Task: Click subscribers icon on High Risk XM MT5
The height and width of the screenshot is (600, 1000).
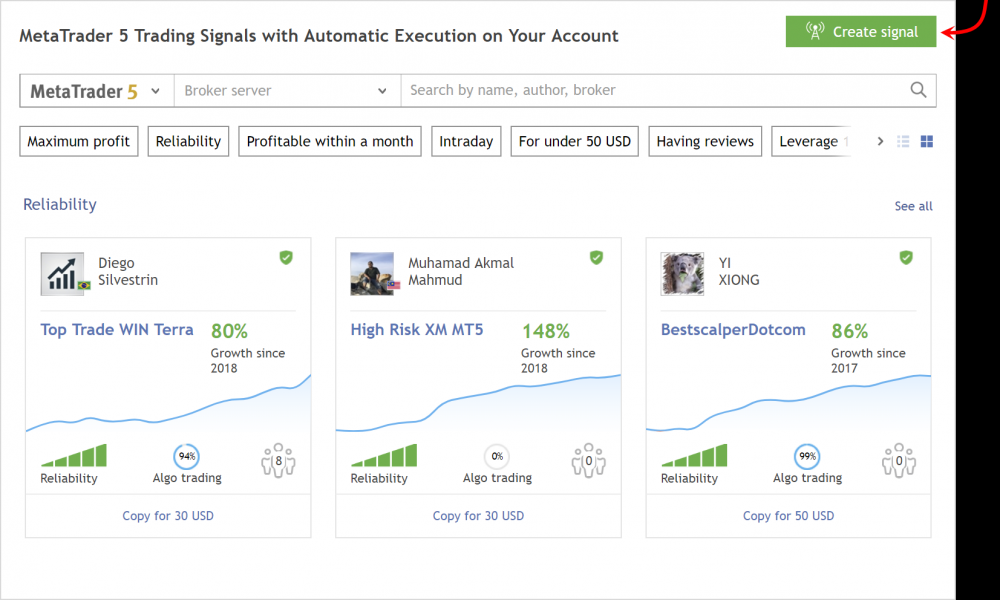Action: coord(588,460)
